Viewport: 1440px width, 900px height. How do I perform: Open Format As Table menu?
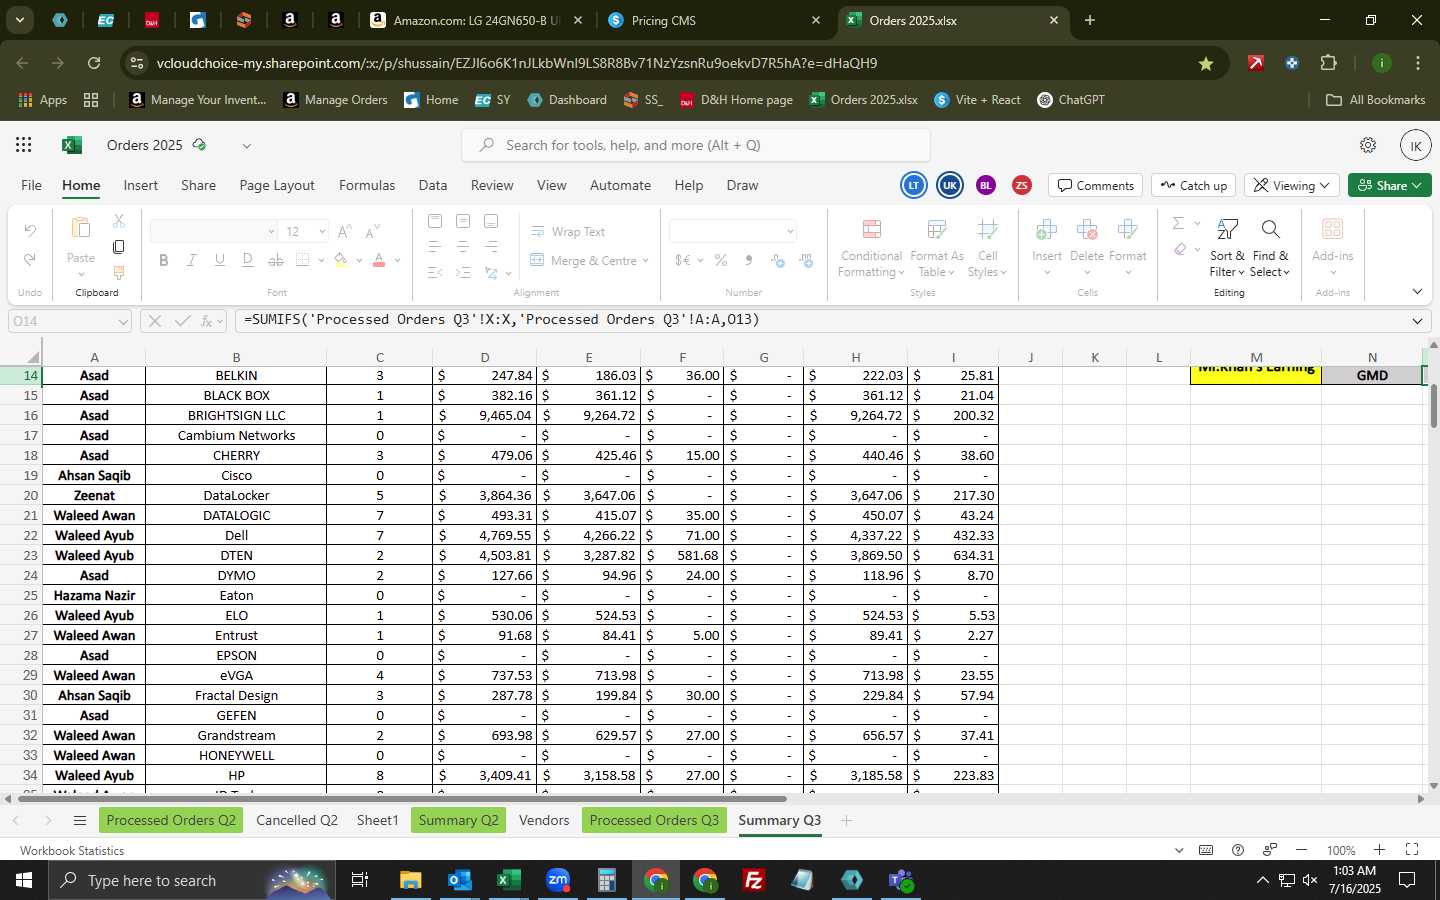click(x=937, y=248)
